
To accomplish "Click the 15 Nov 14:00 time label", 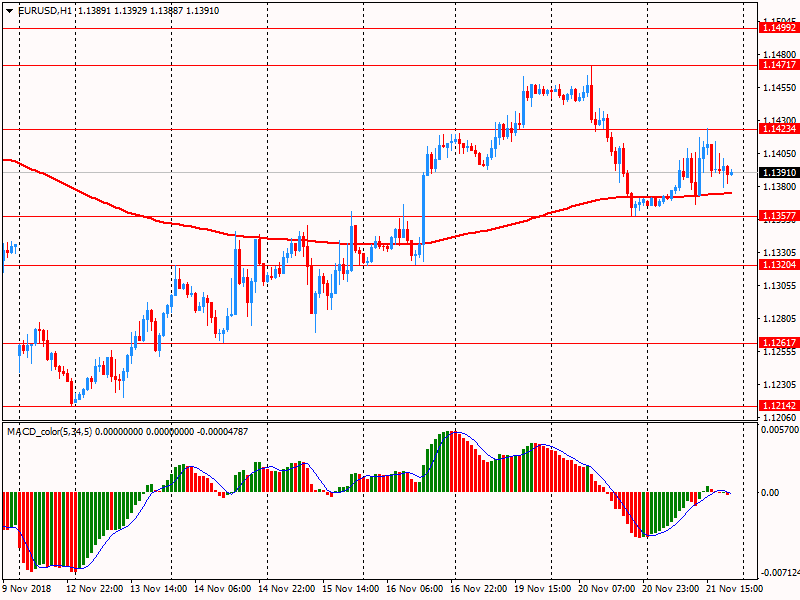I will click(x=351, y=588).
